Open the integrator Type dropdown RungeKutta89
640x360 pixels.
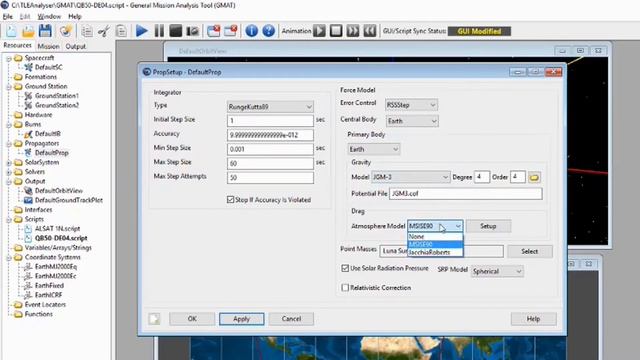tap(270, 107)
